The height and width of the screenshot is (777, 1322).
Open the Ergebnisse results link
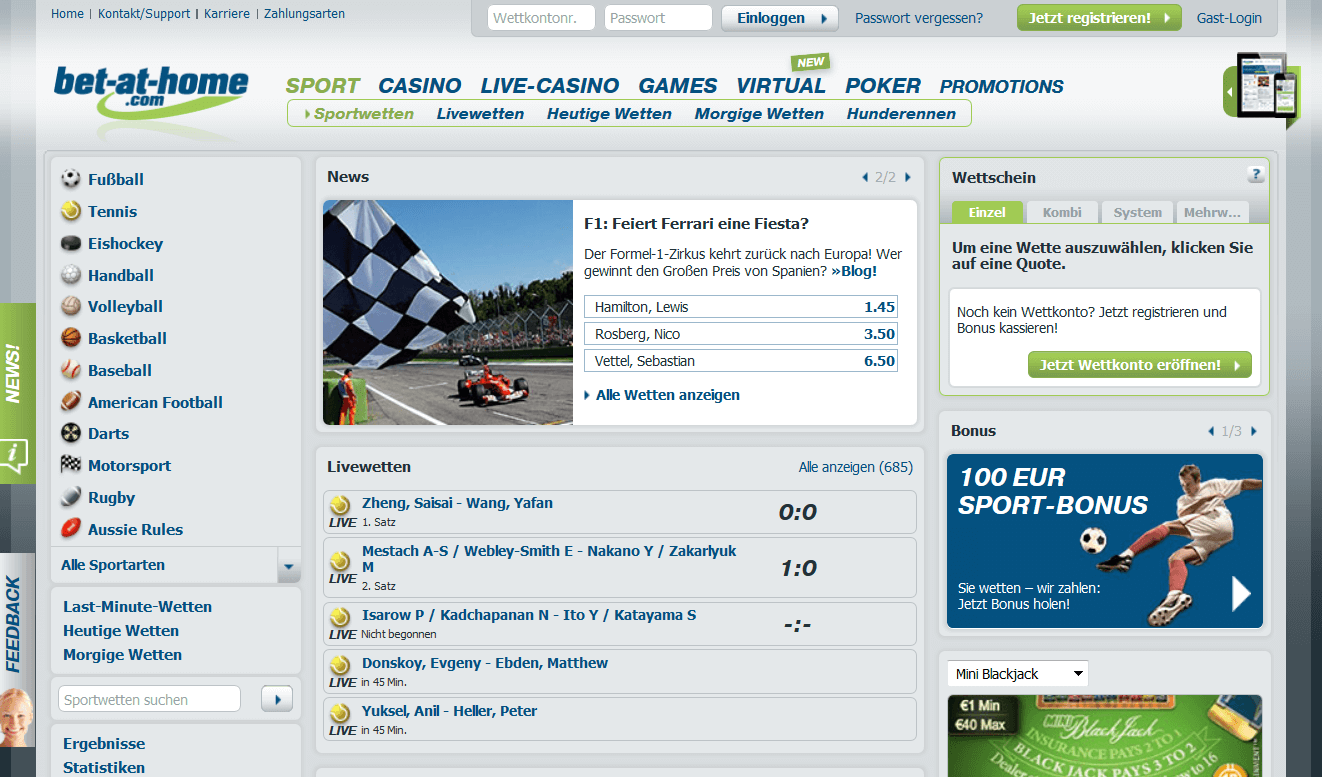tap(104, 744)
